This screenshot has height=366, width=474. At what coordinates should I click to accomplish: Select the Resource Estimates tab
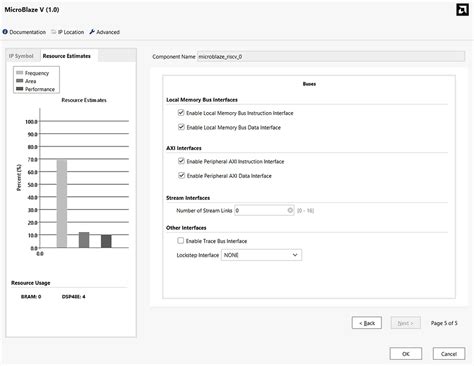67,56
